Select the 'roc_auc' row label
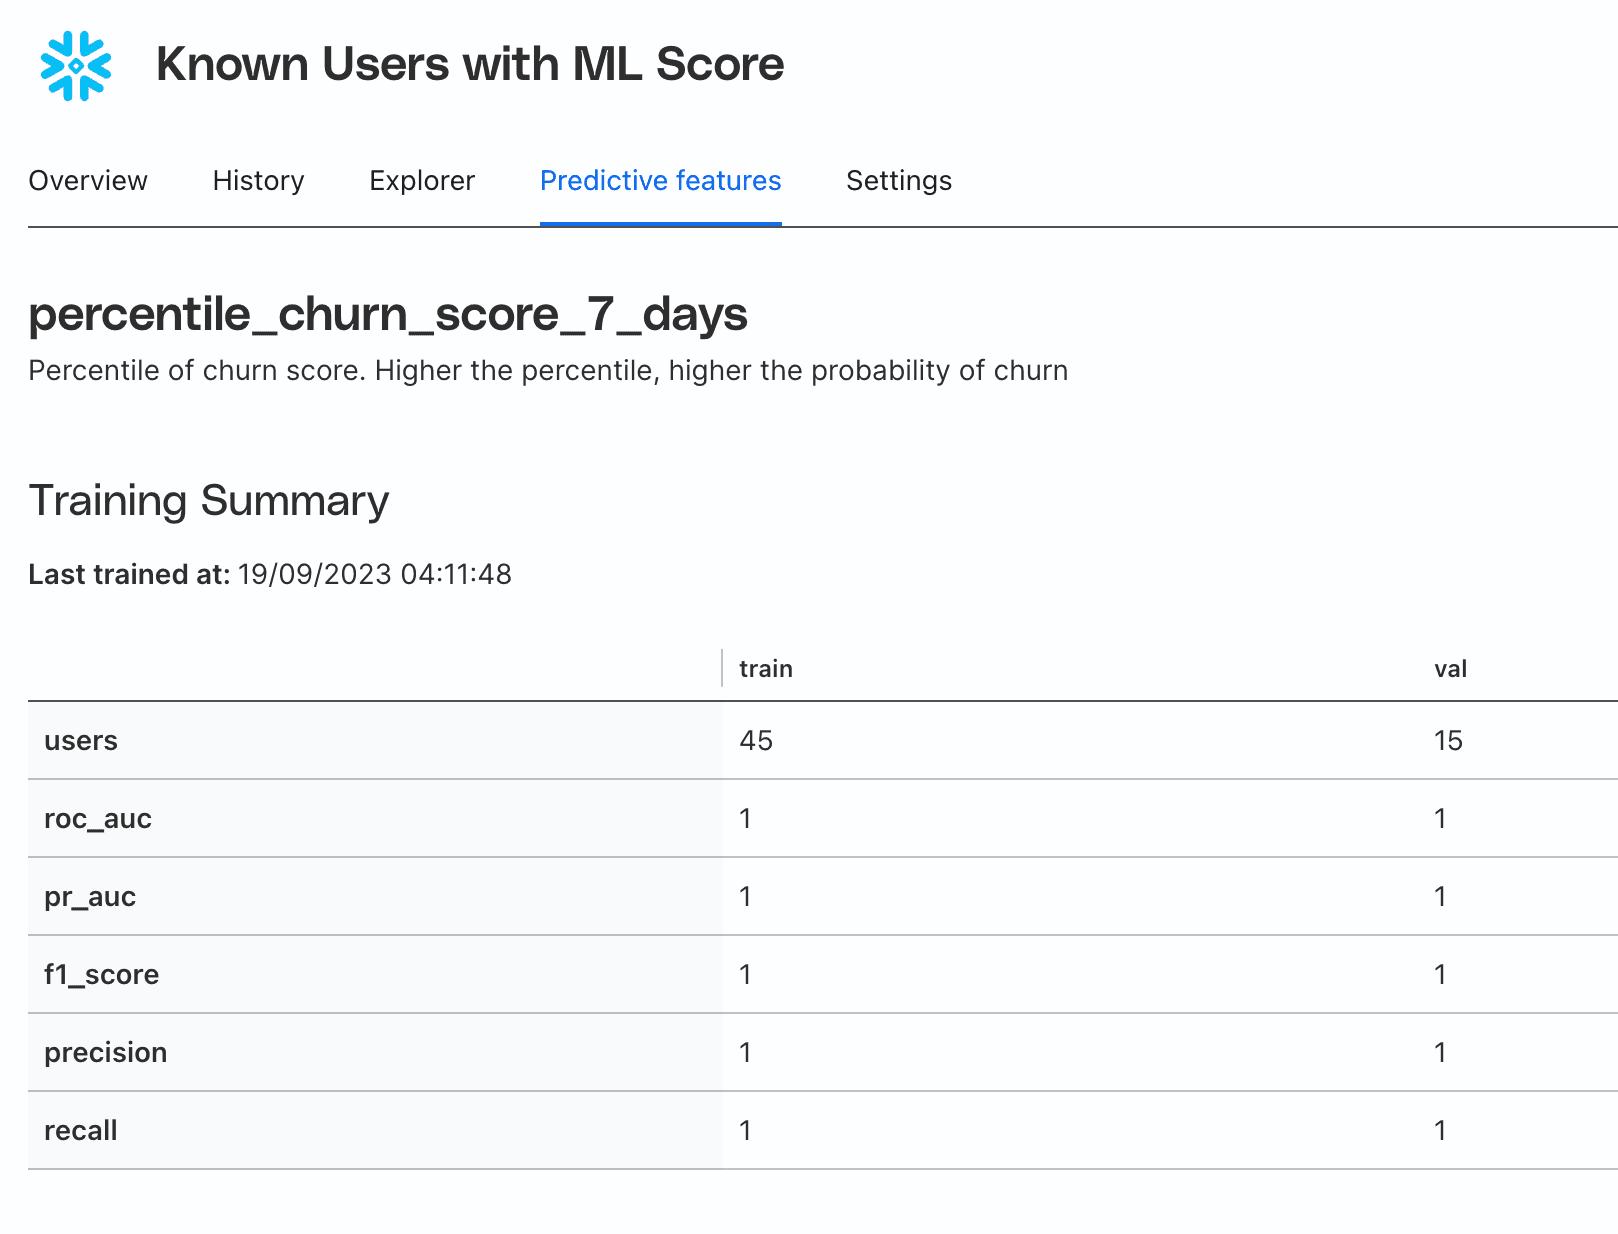 98,819
